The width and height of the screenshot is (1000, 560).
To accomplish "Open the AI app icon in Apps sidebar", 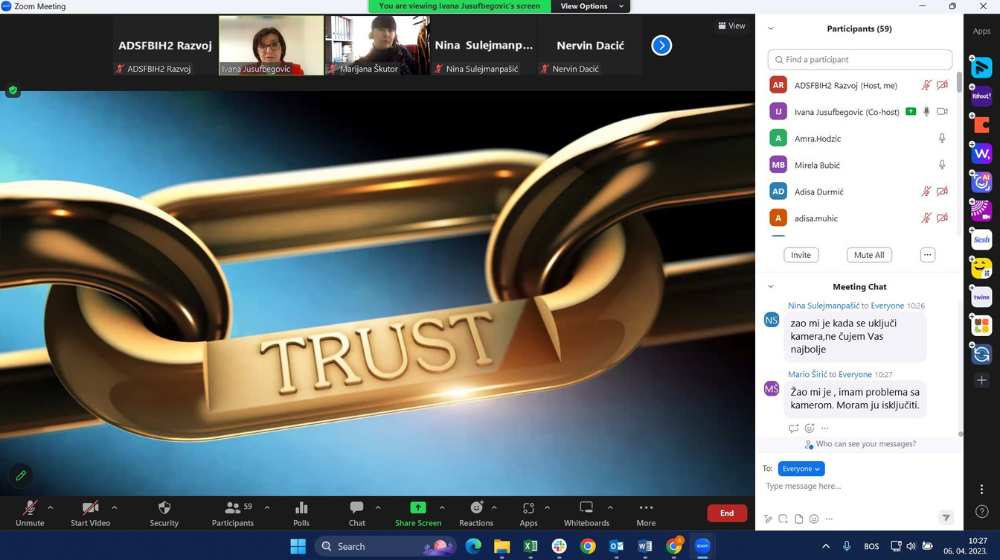I will pyautogui.click(x=981, y=182).
